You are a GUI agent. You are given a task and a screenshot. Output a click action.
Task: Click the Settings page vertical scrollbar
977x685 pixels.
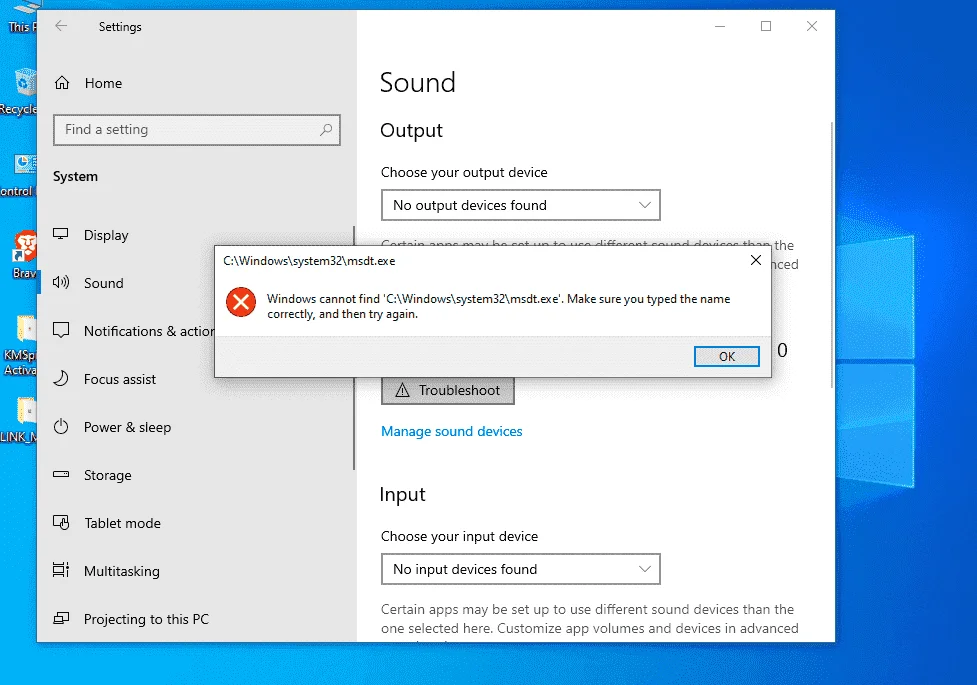(832, 256)
